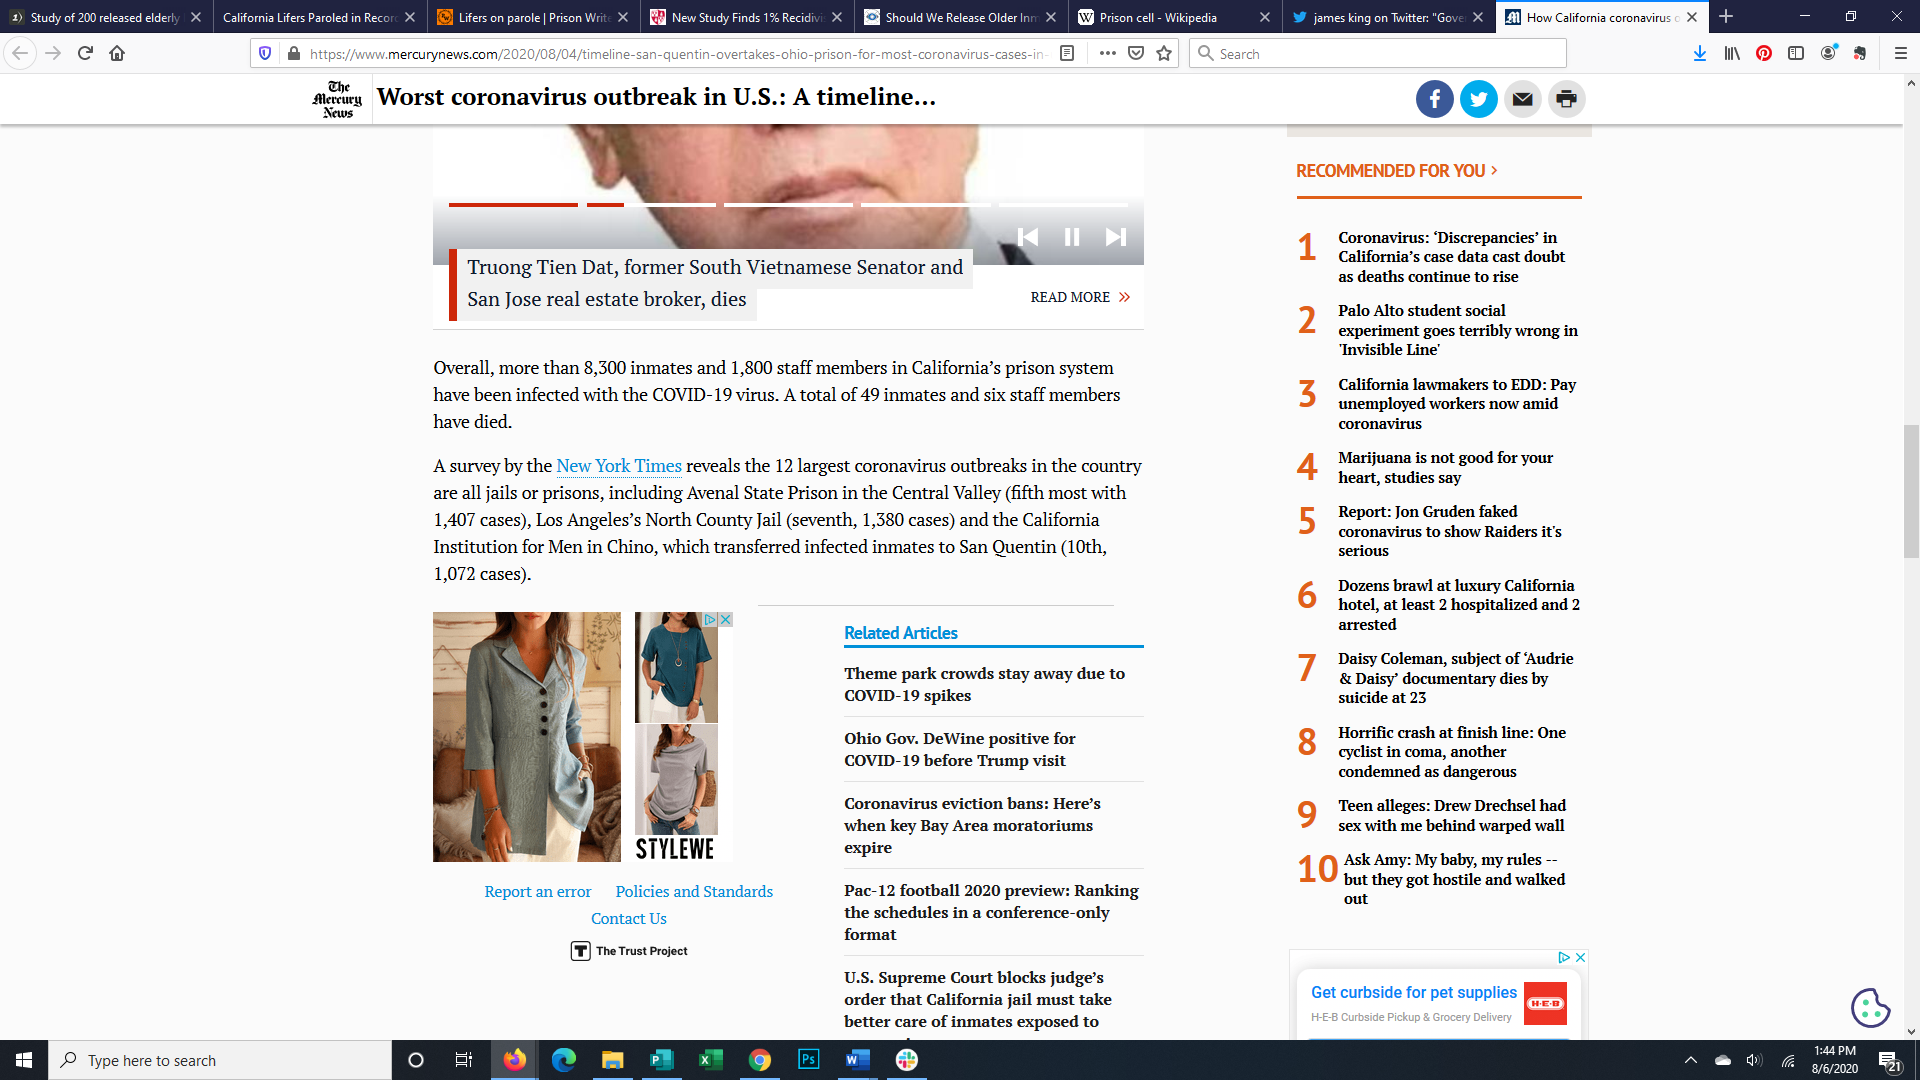
Task: Open Firefox hamburger application menu
Action: 1900,54
